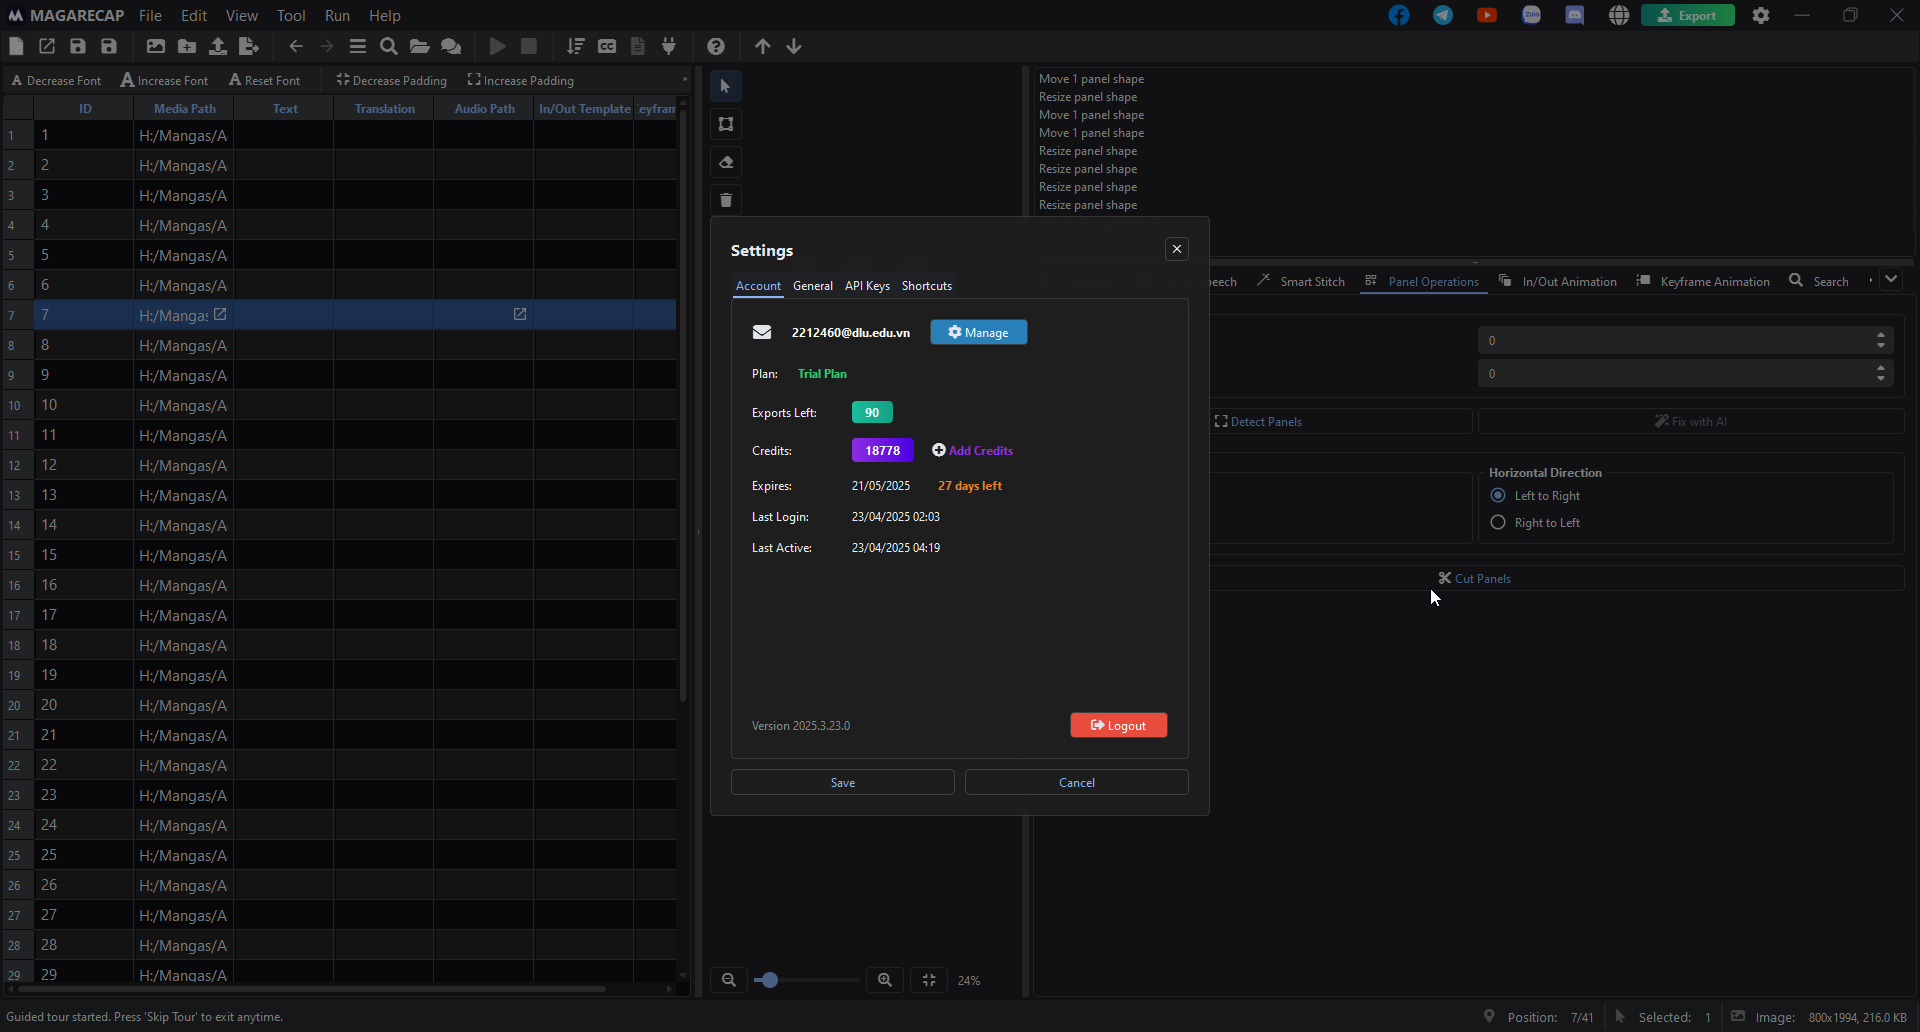
Task: Adjust the canvas zoom slider handle
Action: pyautogui.click(x=769, y=980)
